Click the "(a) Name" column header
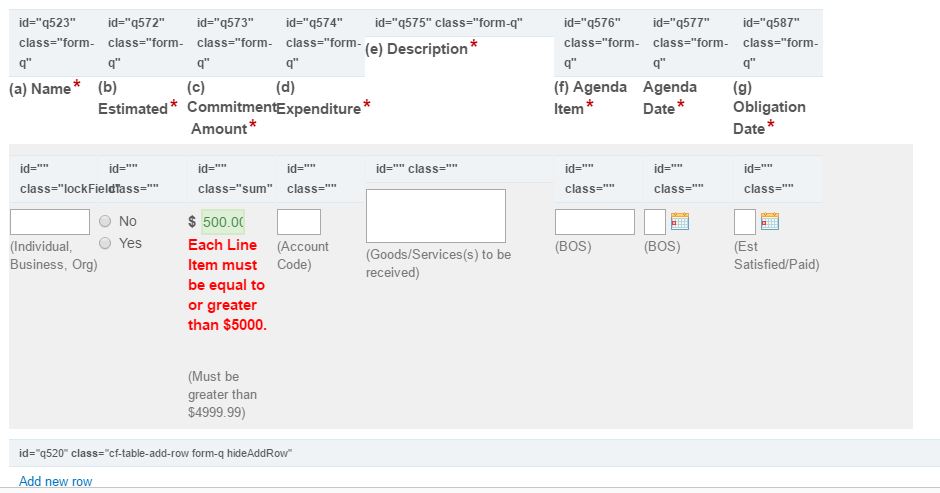Screen dimensions: 940x493 (45, 88)
